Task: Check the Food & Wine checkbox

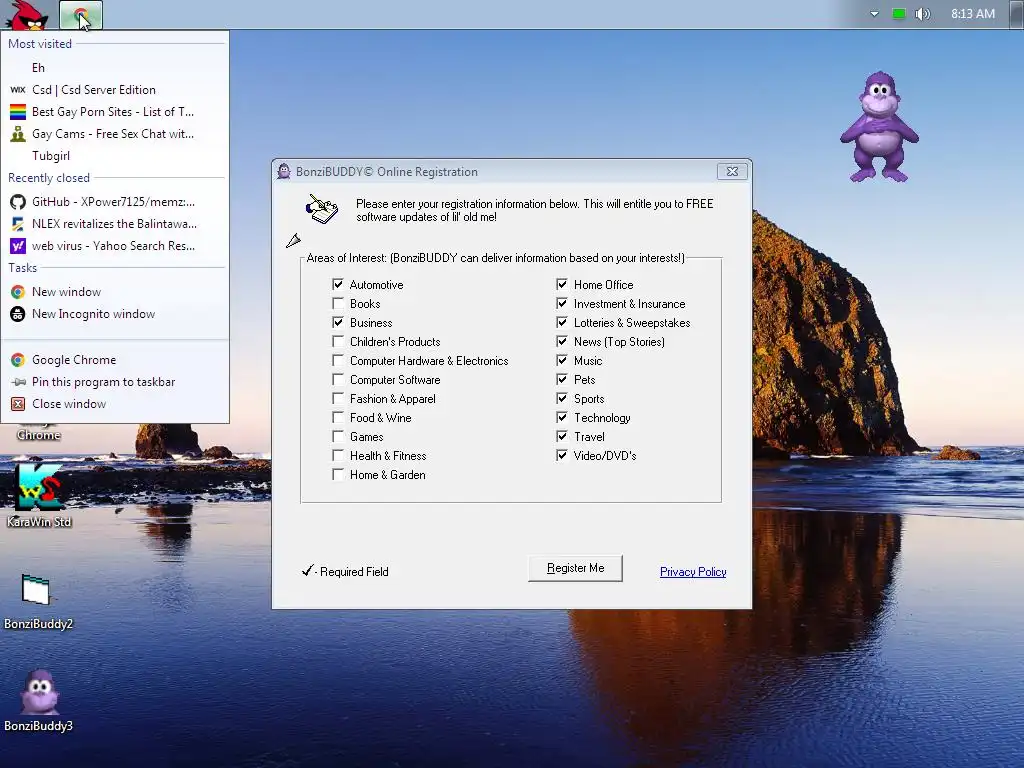Action: 338,417
